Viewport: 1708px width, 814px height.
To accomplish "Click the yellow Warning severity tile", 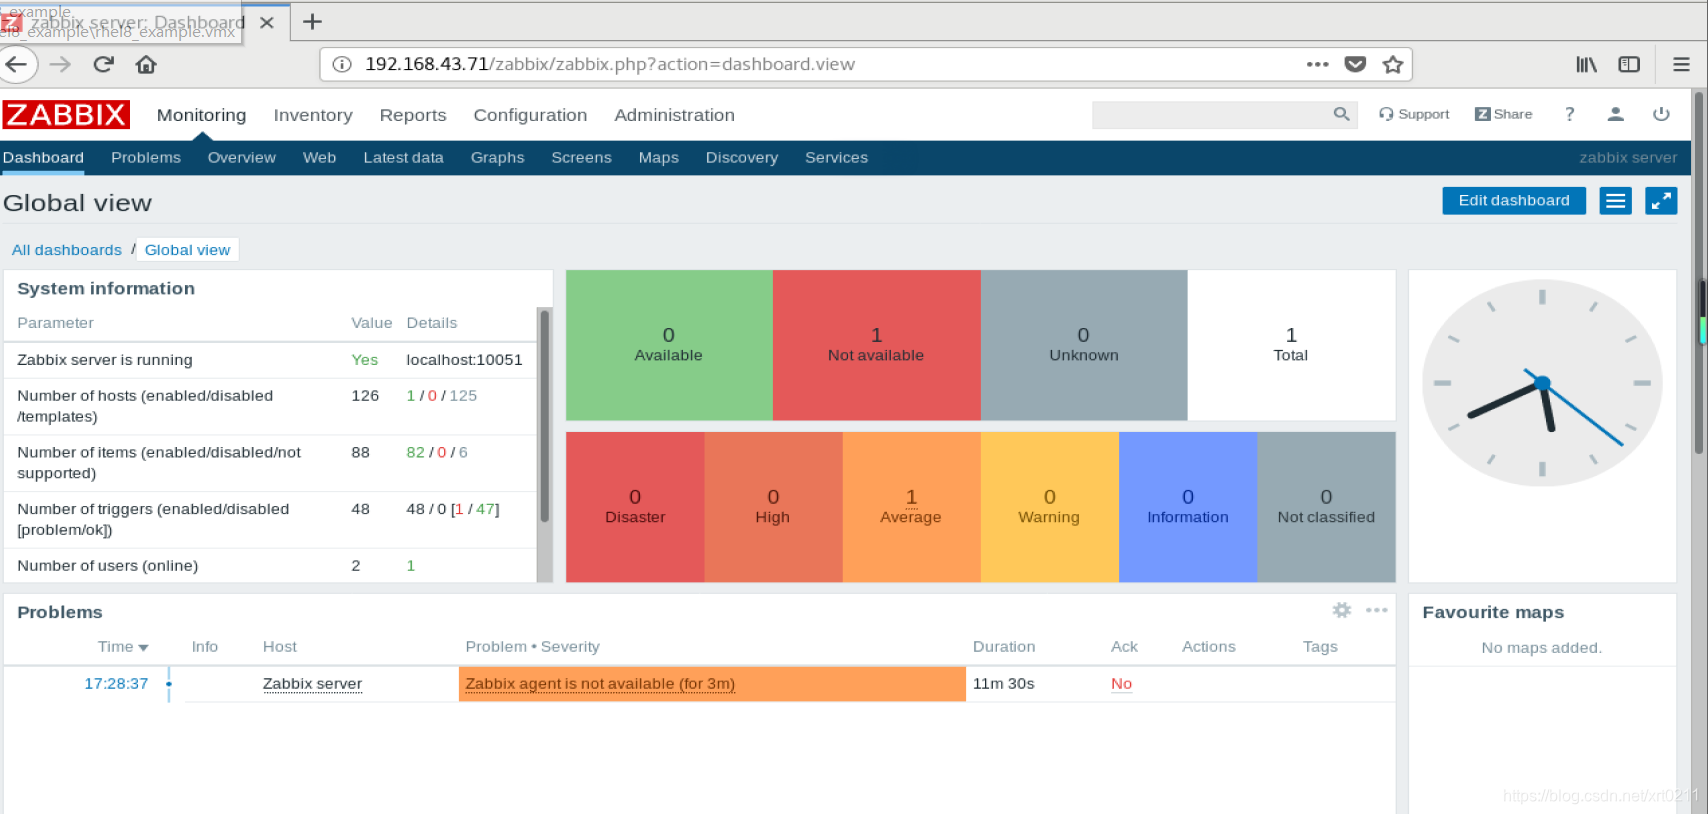I will pyautogui.click(x=1049, y=507).
